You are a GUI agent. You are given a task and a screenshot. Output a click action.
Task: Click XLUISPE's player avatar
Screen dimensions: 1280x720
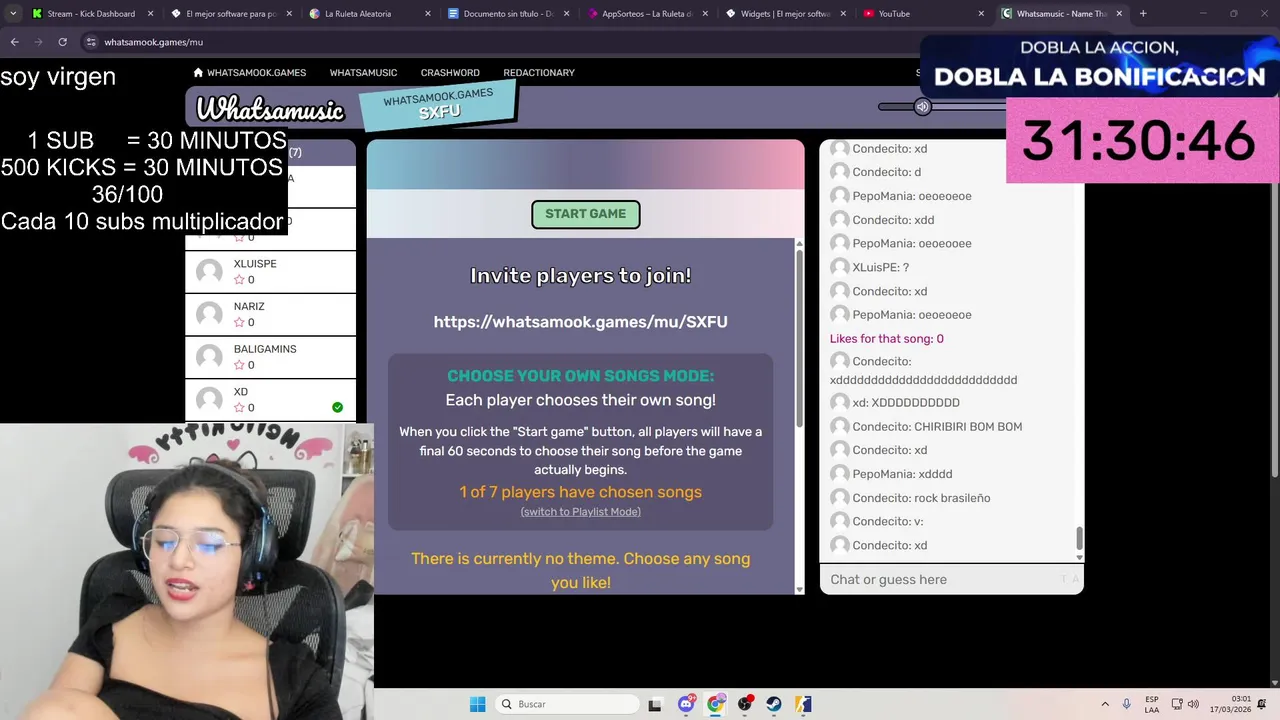pyautogui.click(x=209, y=271)
